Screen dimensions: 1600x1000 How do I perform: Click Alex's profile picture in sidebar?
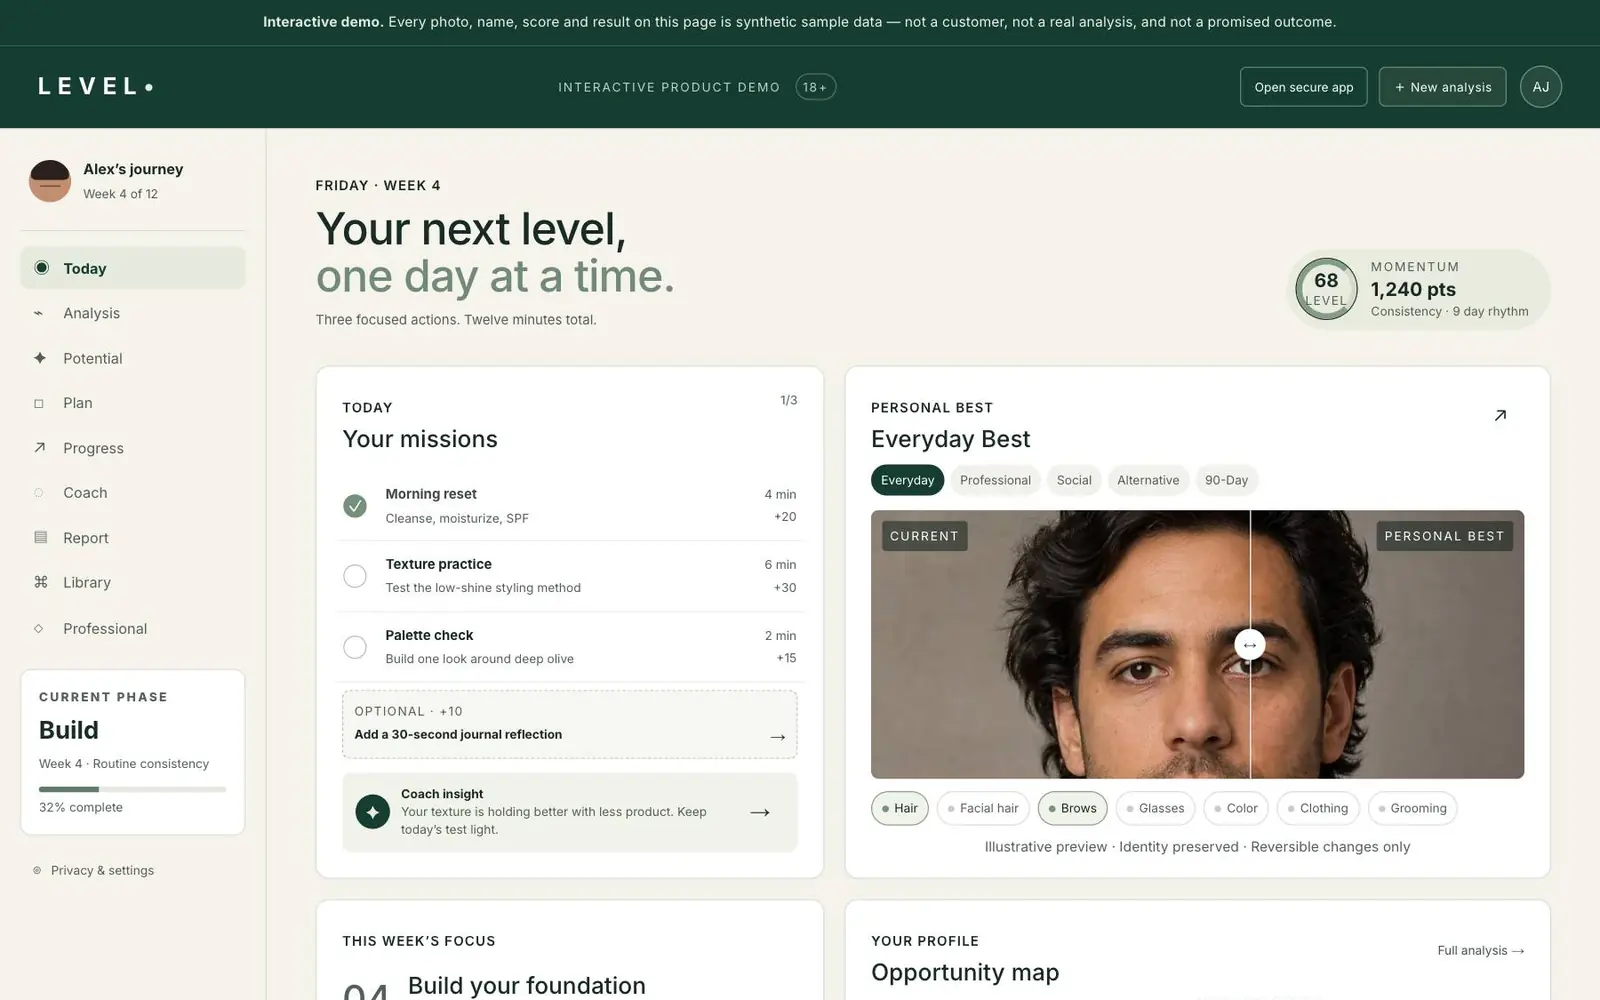tap(50, 181)
